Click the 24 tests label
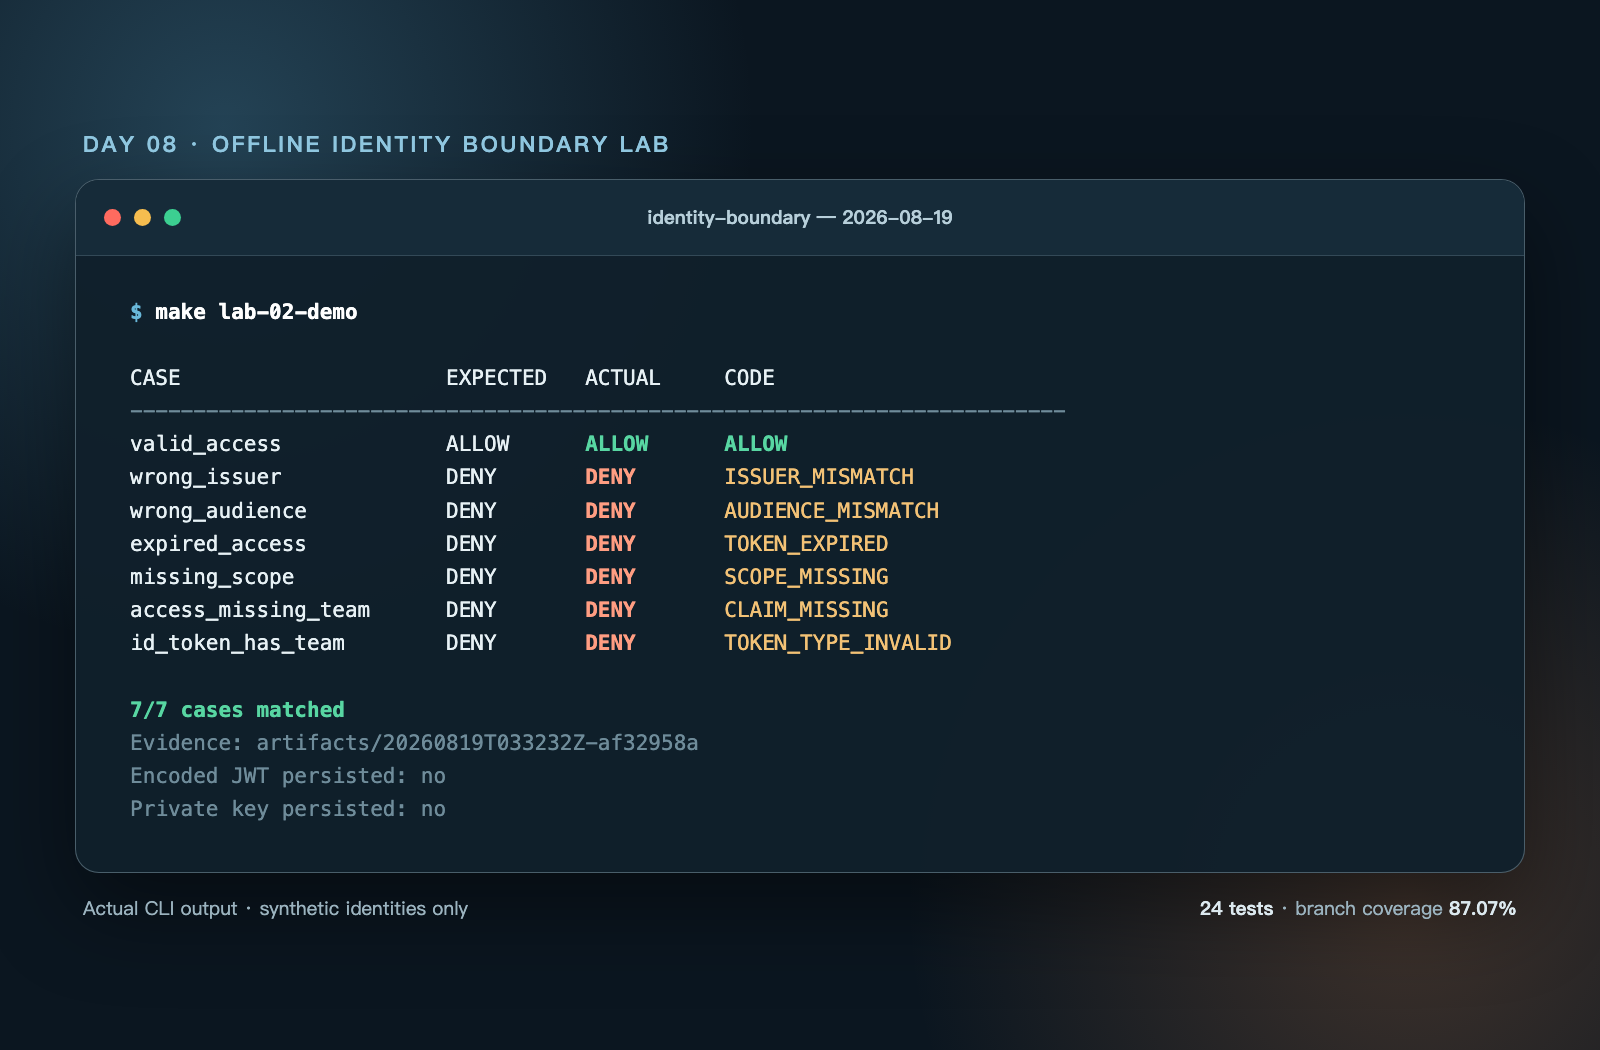This screenshot has width=1600, height=1050. click(x=1236, y=909)
